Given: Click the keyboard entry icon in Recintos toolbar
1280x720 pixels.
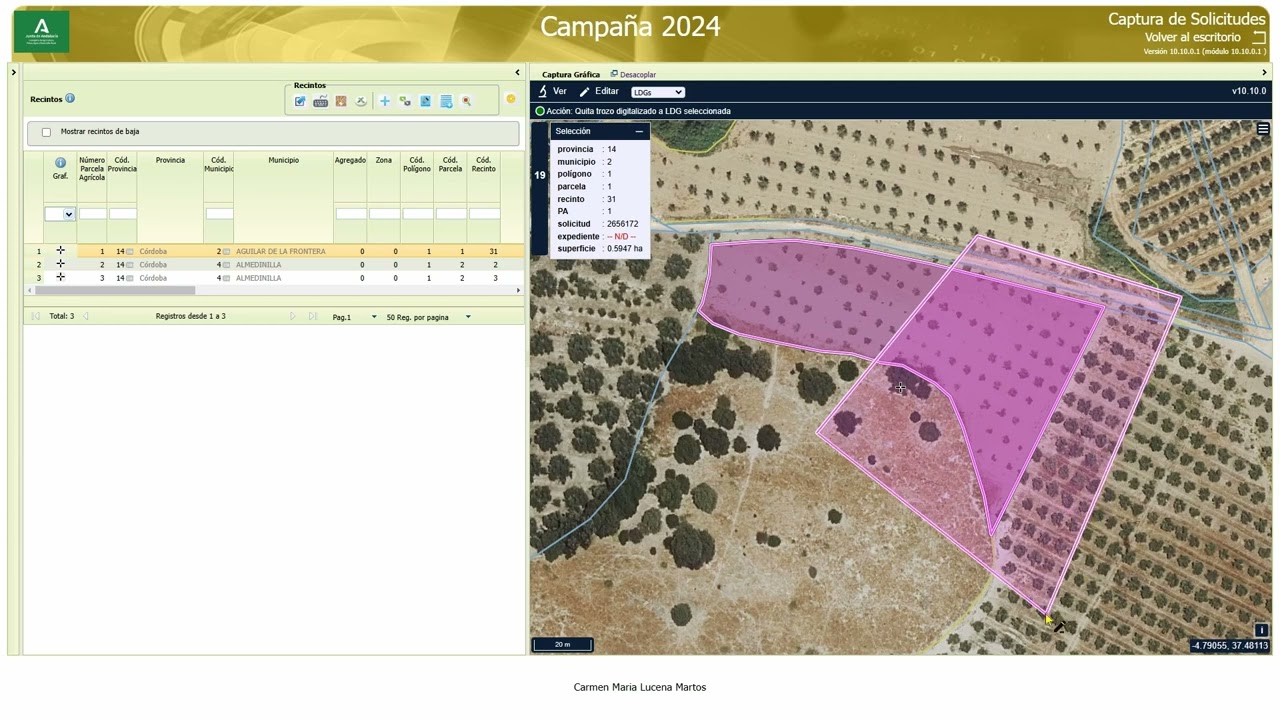Looking at the screenshot, I should tap(321, 101).
